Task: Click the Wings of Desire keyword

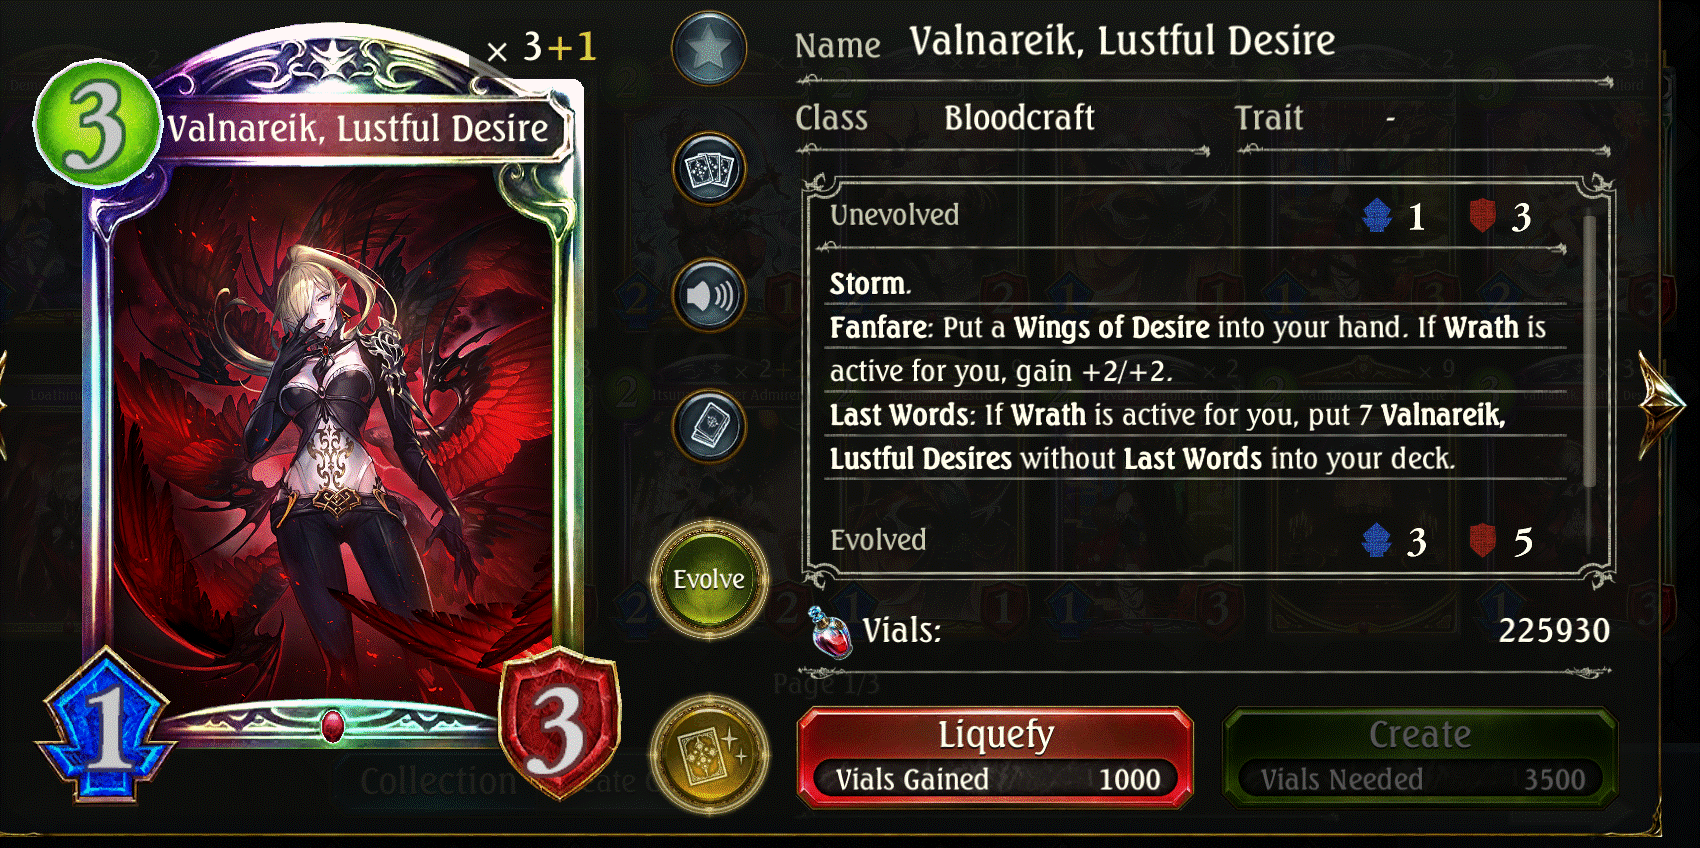Action: pos(1112,328)
